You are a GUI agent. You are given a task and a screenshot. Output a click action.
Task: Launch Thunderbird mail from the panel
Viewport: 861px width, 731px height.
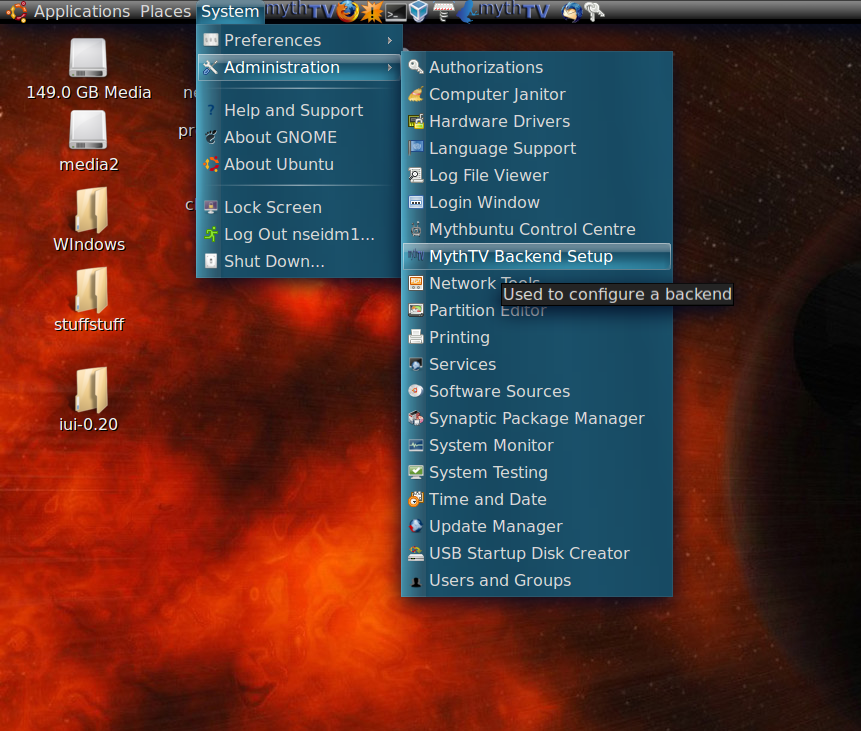572,12
